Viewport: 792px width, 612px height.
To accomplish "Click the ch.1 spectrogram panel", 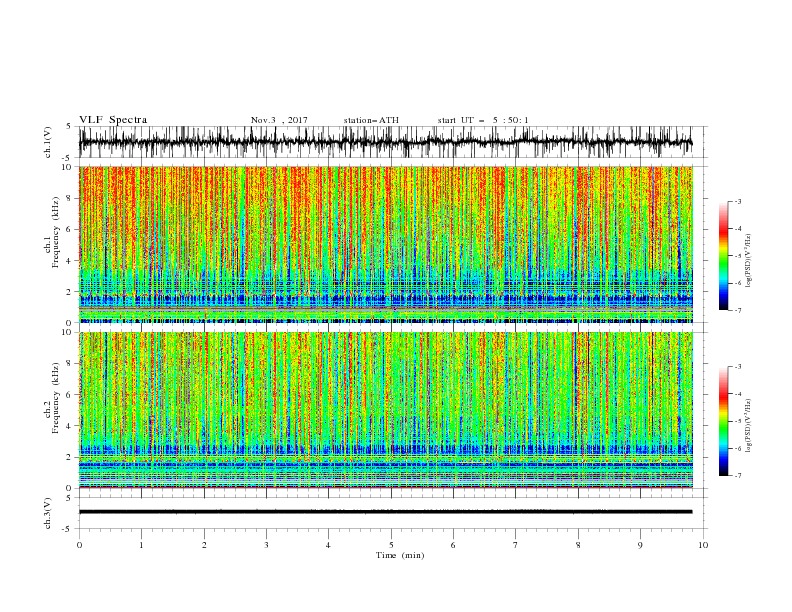I will pos(386,244).
